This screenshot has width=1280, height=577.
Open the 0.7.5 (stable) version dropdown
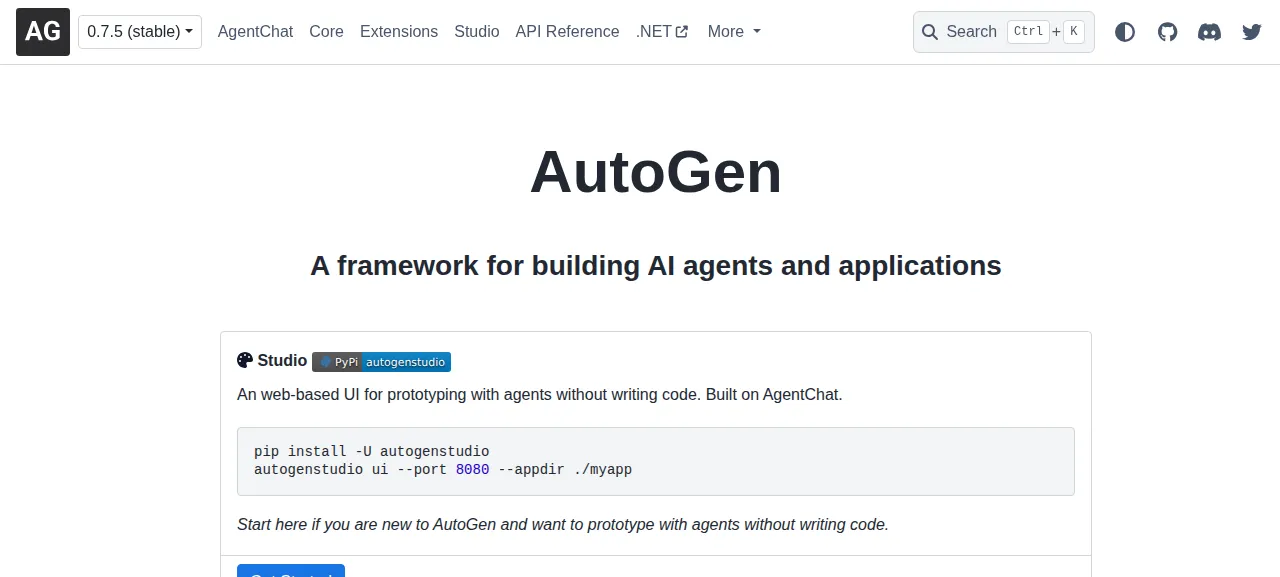click(x=140, y=32)
